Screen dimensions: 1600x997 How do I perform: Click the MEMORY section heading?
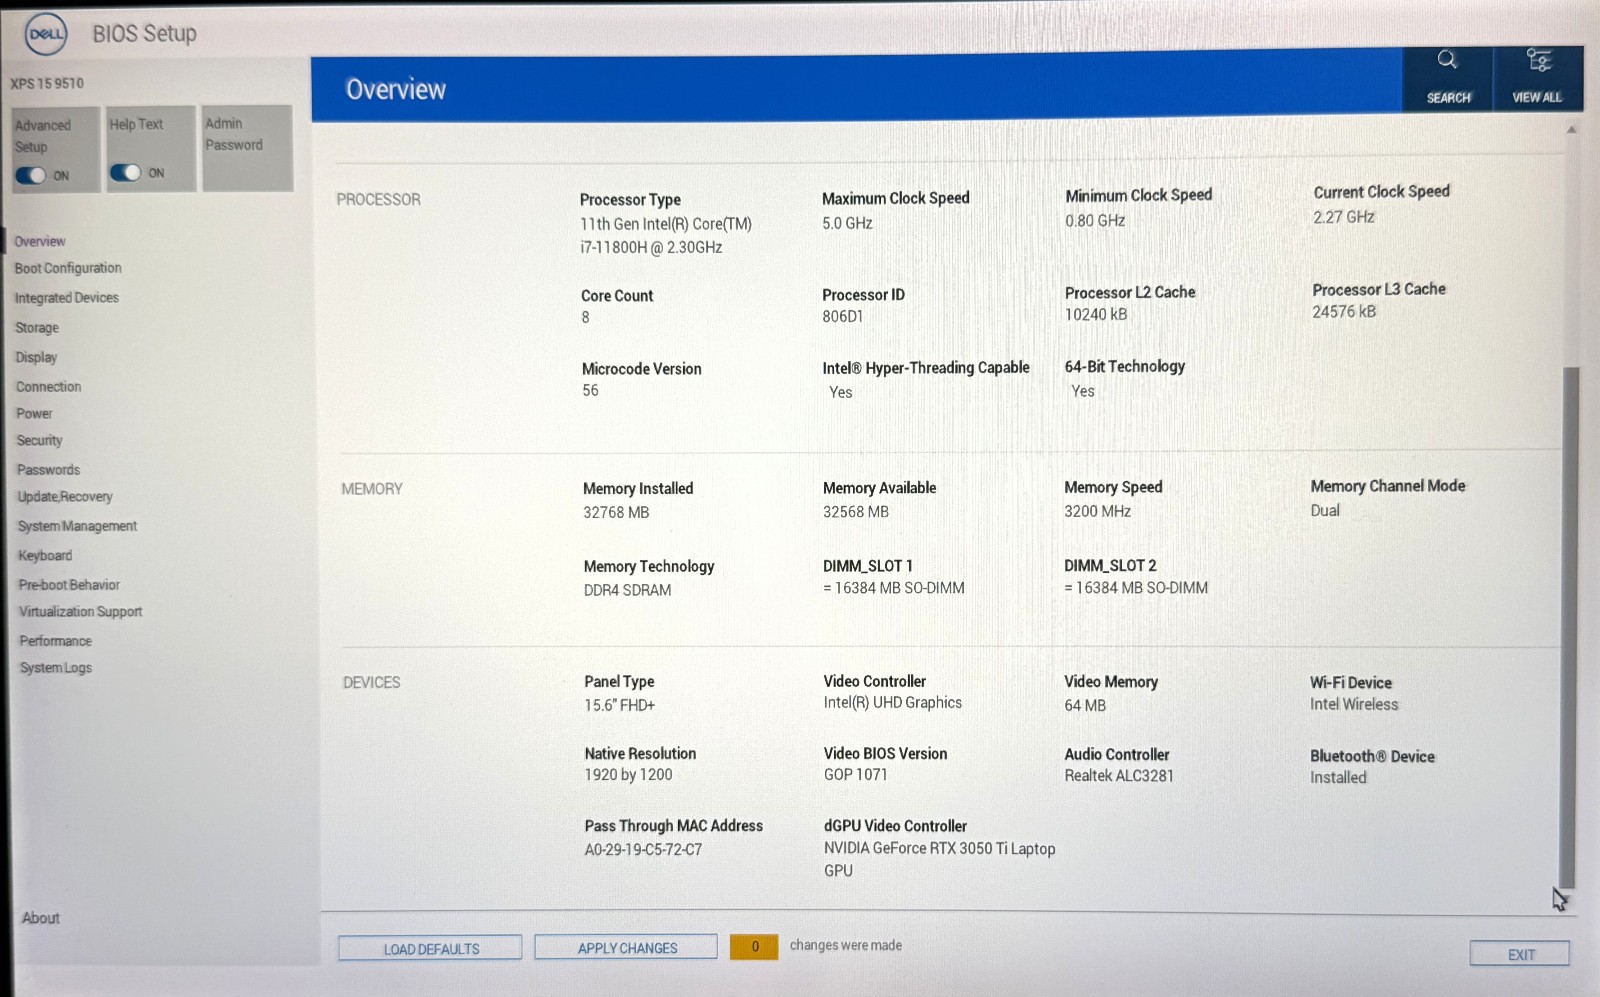click(371, 488)
